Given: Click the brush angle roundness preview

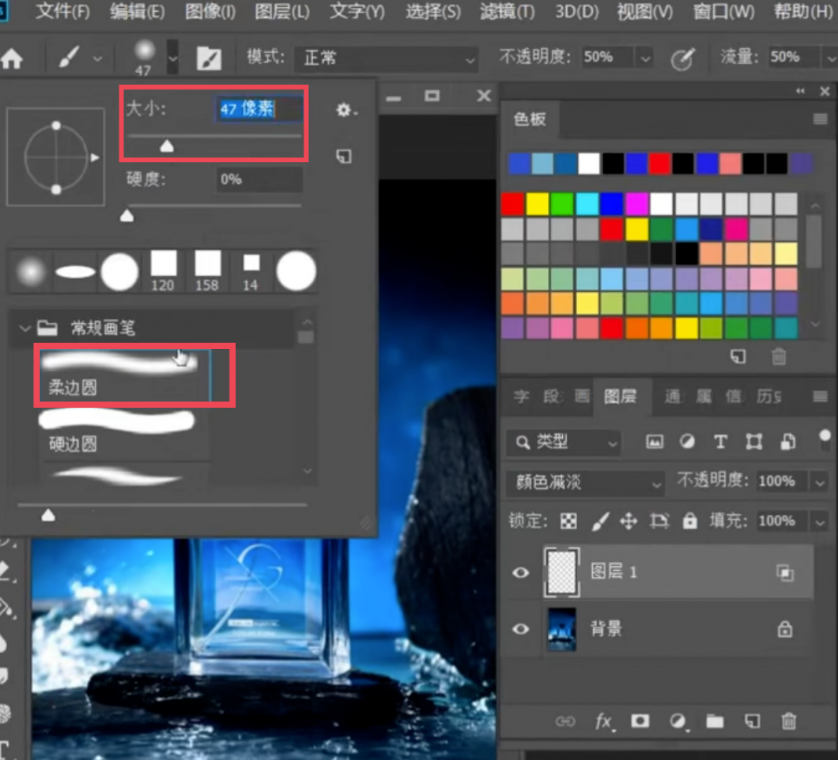Looking at the screenshot, I should click(x=56, y=157).
